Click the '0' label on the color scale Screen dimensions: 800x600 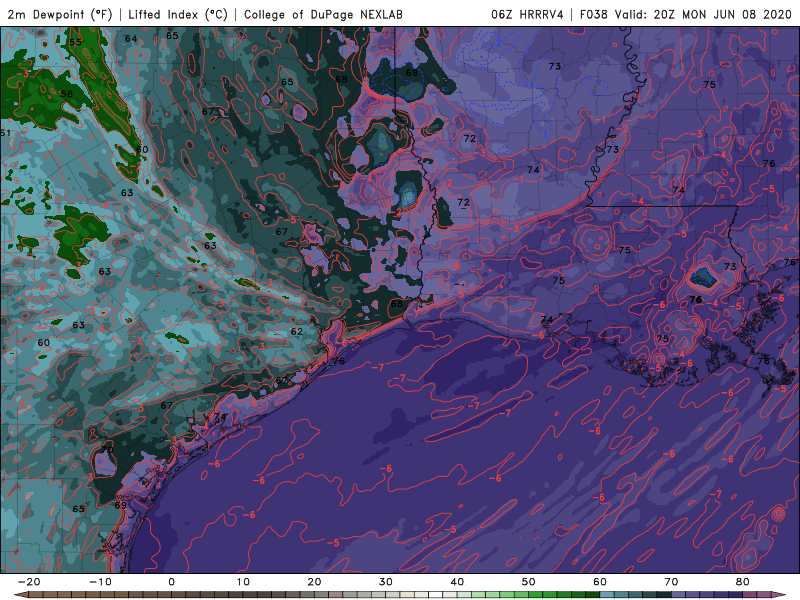[171, 582]
